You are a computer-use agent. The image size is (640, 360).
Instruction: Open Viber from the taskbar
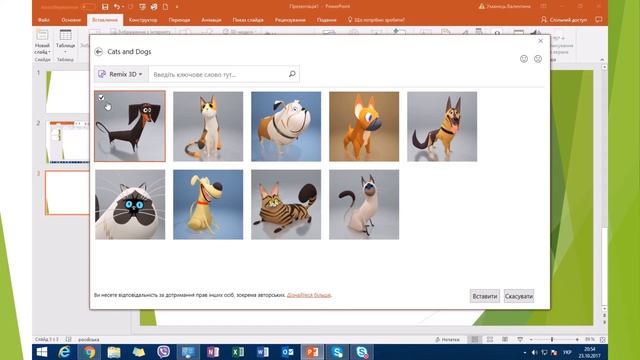[164, 352]
